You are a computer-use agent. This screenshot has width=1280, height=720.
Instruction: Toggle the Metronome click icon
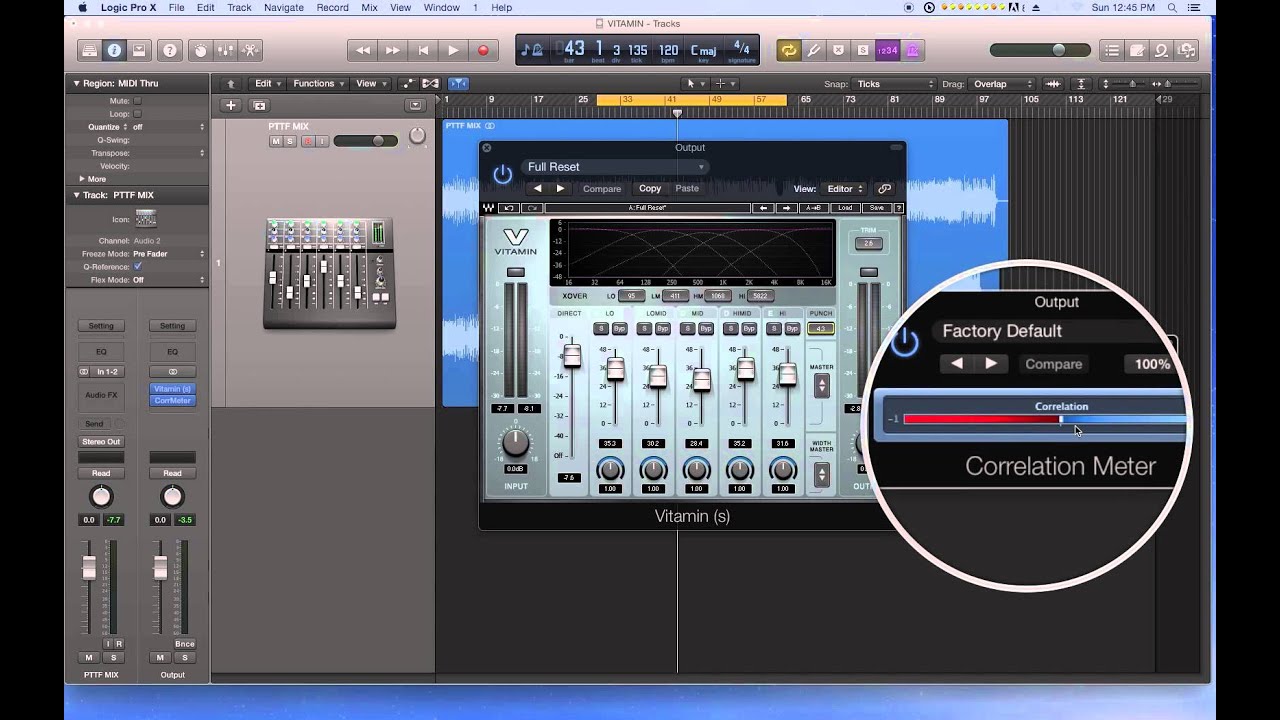911,50
